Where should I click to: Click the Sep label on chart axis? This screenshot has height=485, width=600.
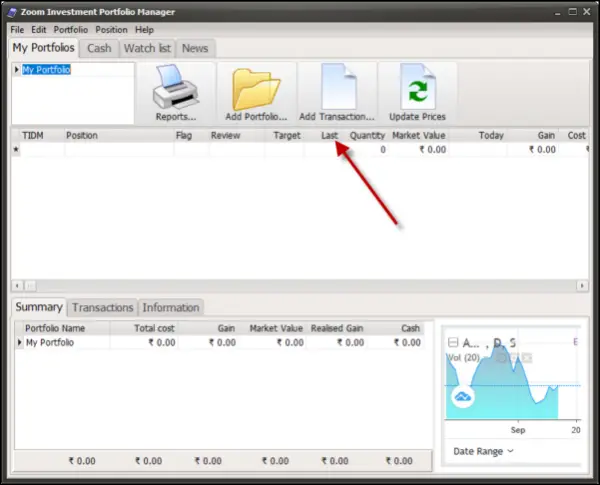518,430
